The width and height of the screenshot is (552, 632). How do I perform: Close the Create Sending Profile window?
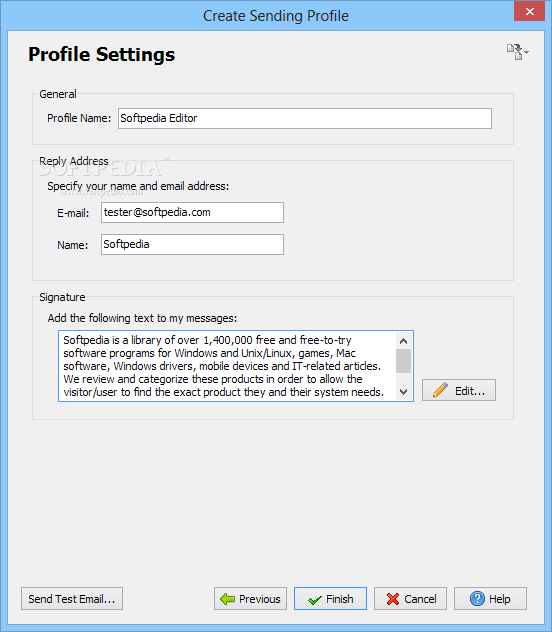(x=529, y=11)
